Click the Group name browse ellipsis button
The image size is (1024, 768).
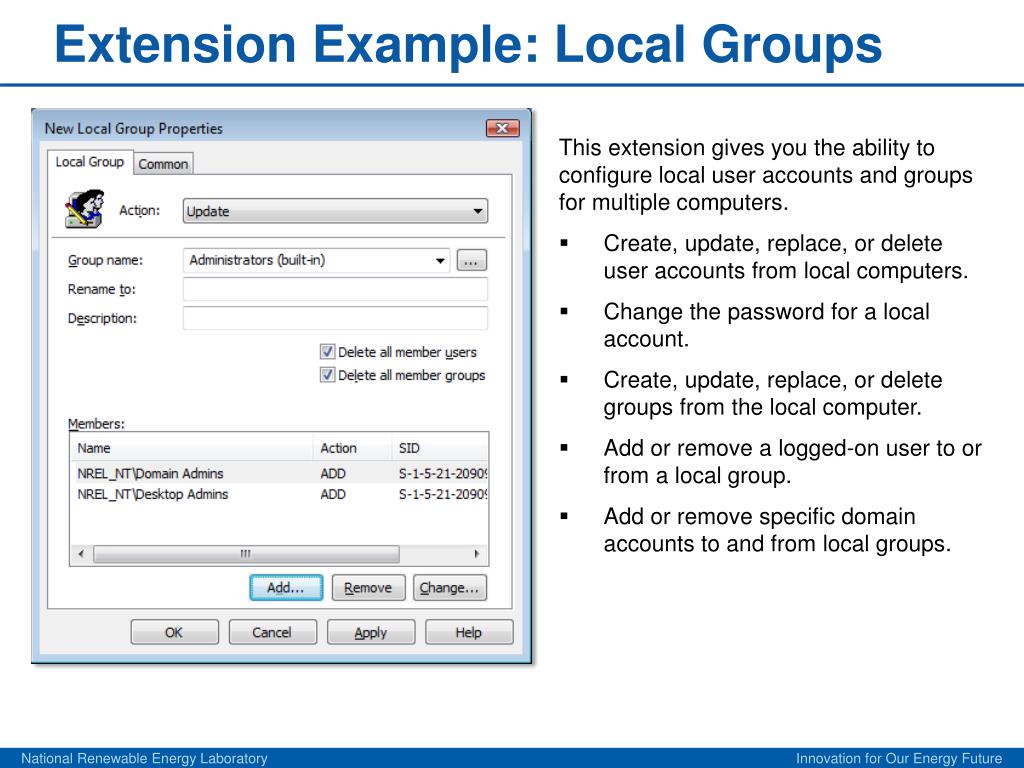click(x=471, y=261)
